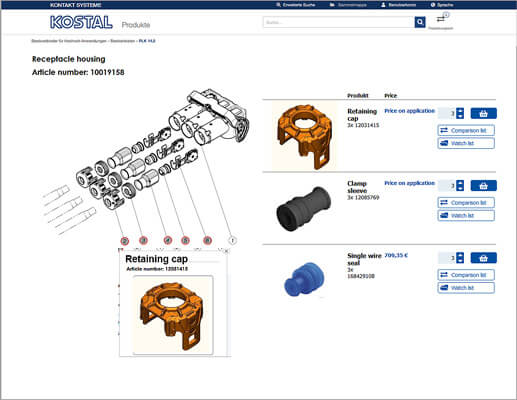Add Retaining cap to basket
Screen dimensions: 517x400
point(483,113)
